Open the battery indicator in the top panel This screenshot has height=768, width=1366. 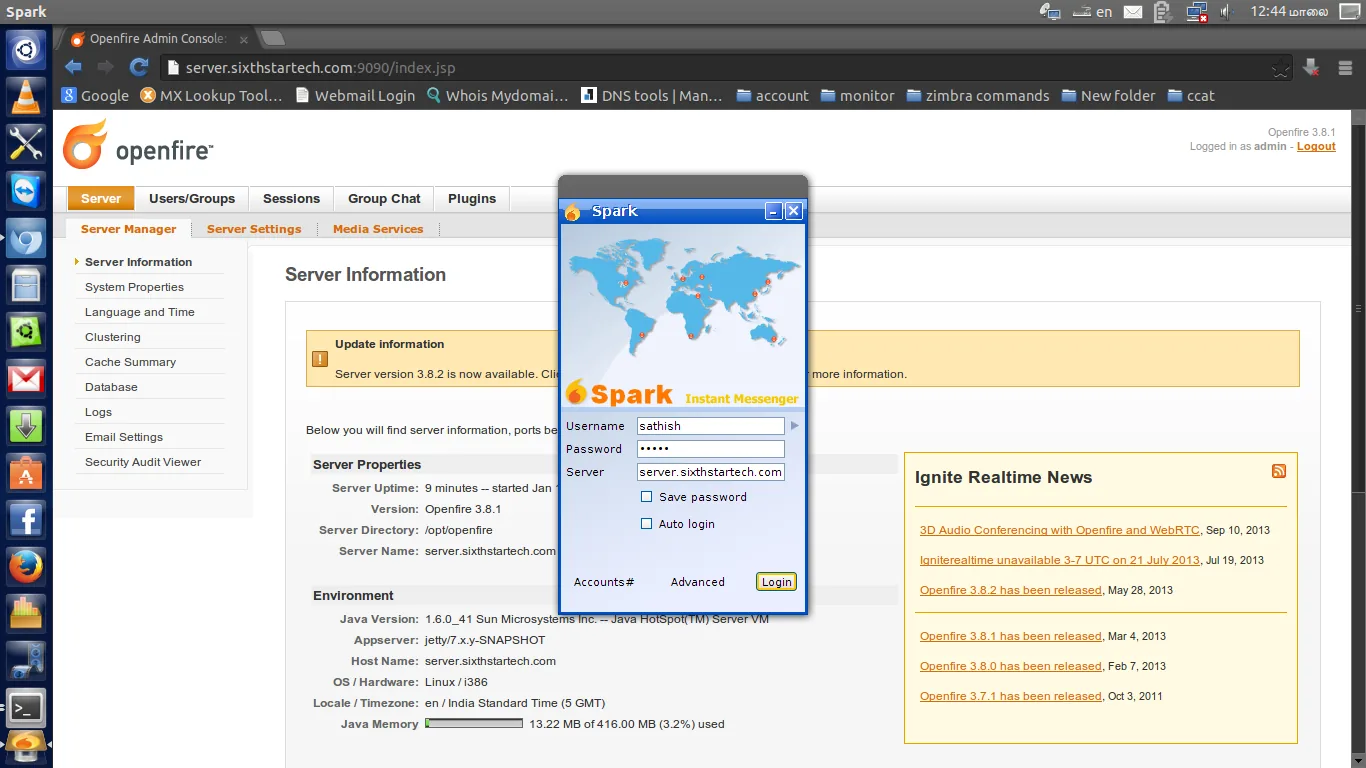(x=1162, y=12)
